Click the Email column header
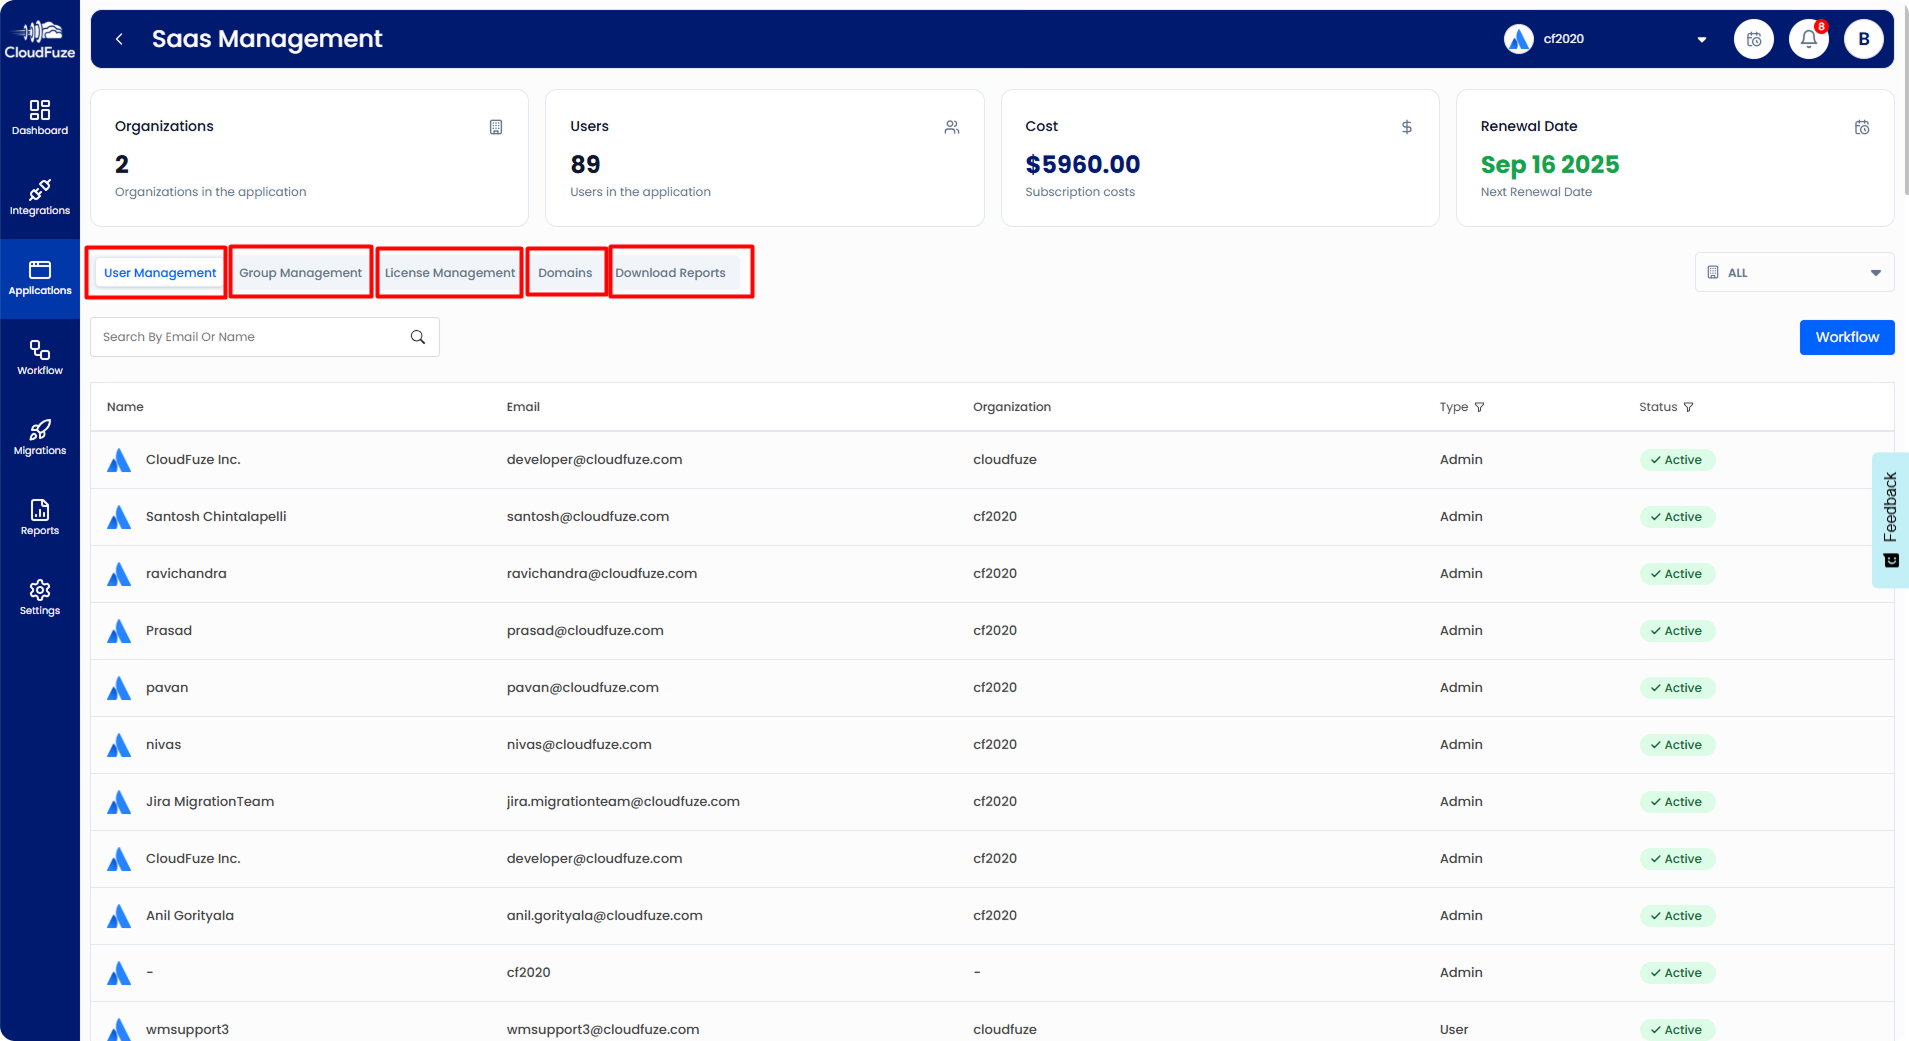The image size is (1909, 1041). click(x=523, y=407)
